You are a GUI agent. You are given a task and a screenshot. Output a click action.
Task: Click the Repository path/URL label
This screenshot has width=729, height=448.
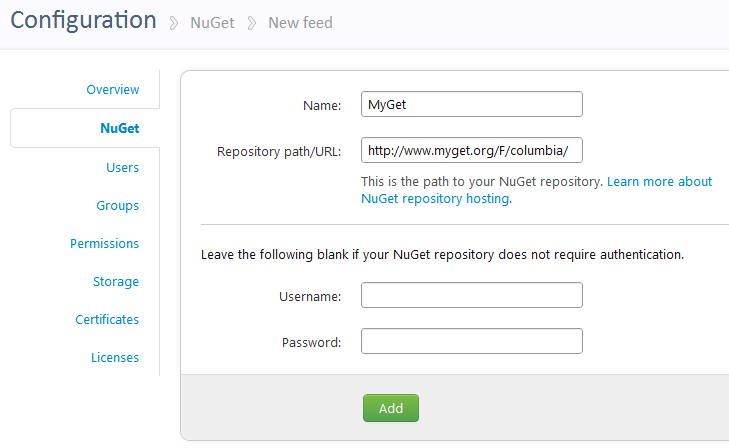(279, 152)
